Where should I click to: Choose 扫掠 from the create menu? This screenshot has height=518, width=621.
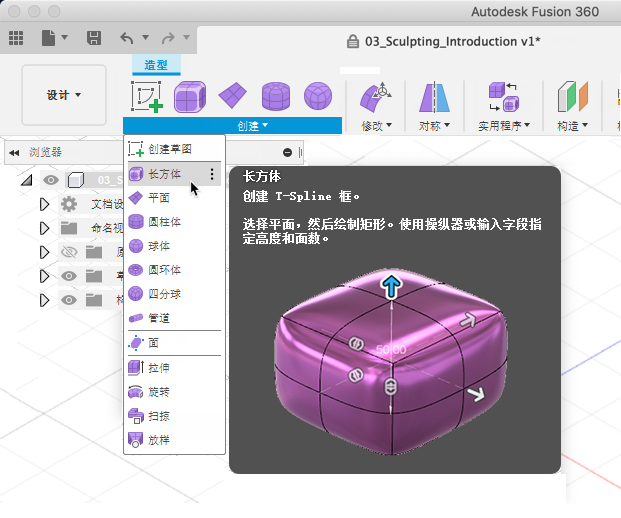(x=174, y=416)
